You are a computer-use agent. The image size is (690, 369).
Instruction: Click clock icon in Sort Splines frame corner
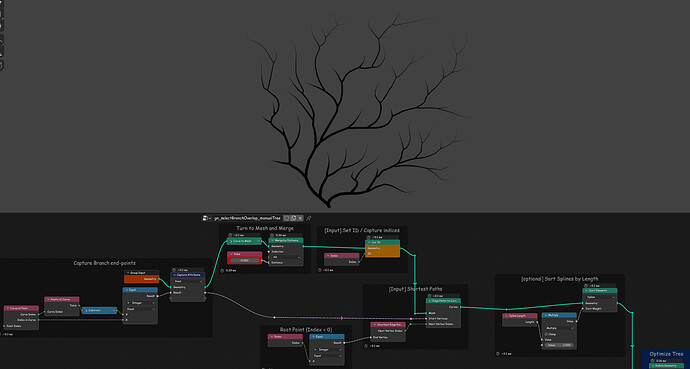click(x=499, y=353)
